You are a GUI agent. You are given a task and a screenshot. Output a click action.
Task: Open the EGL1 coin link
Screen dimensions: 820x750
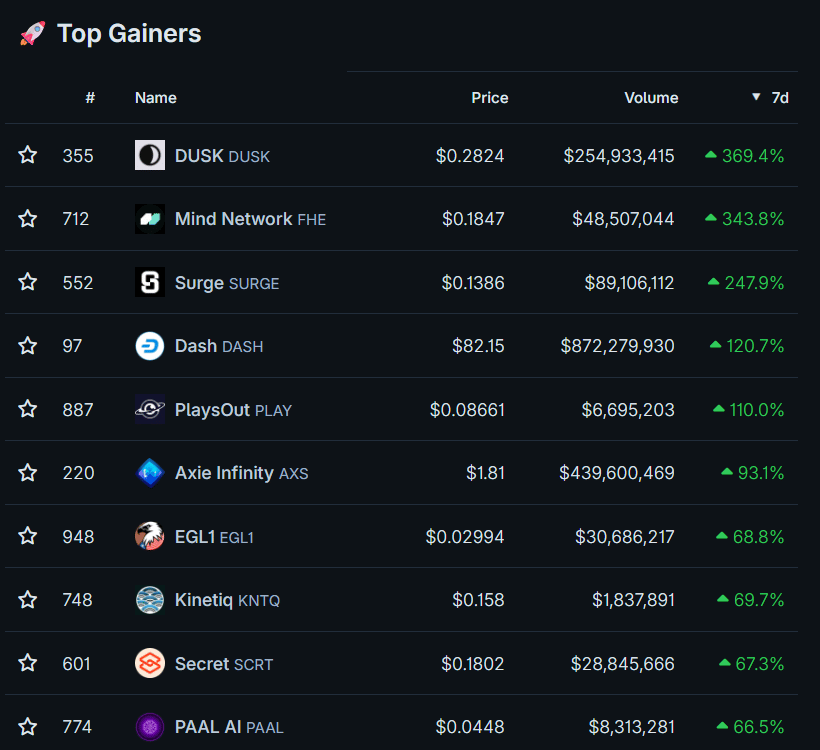tap(214, 537)
